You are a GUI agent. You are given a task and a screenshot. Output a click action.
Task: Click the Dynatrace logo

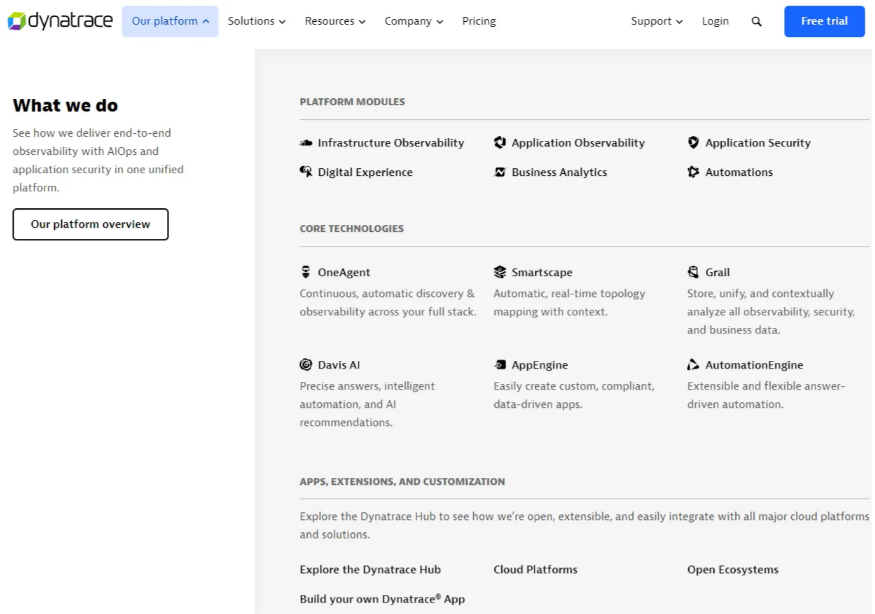[60, 21]
